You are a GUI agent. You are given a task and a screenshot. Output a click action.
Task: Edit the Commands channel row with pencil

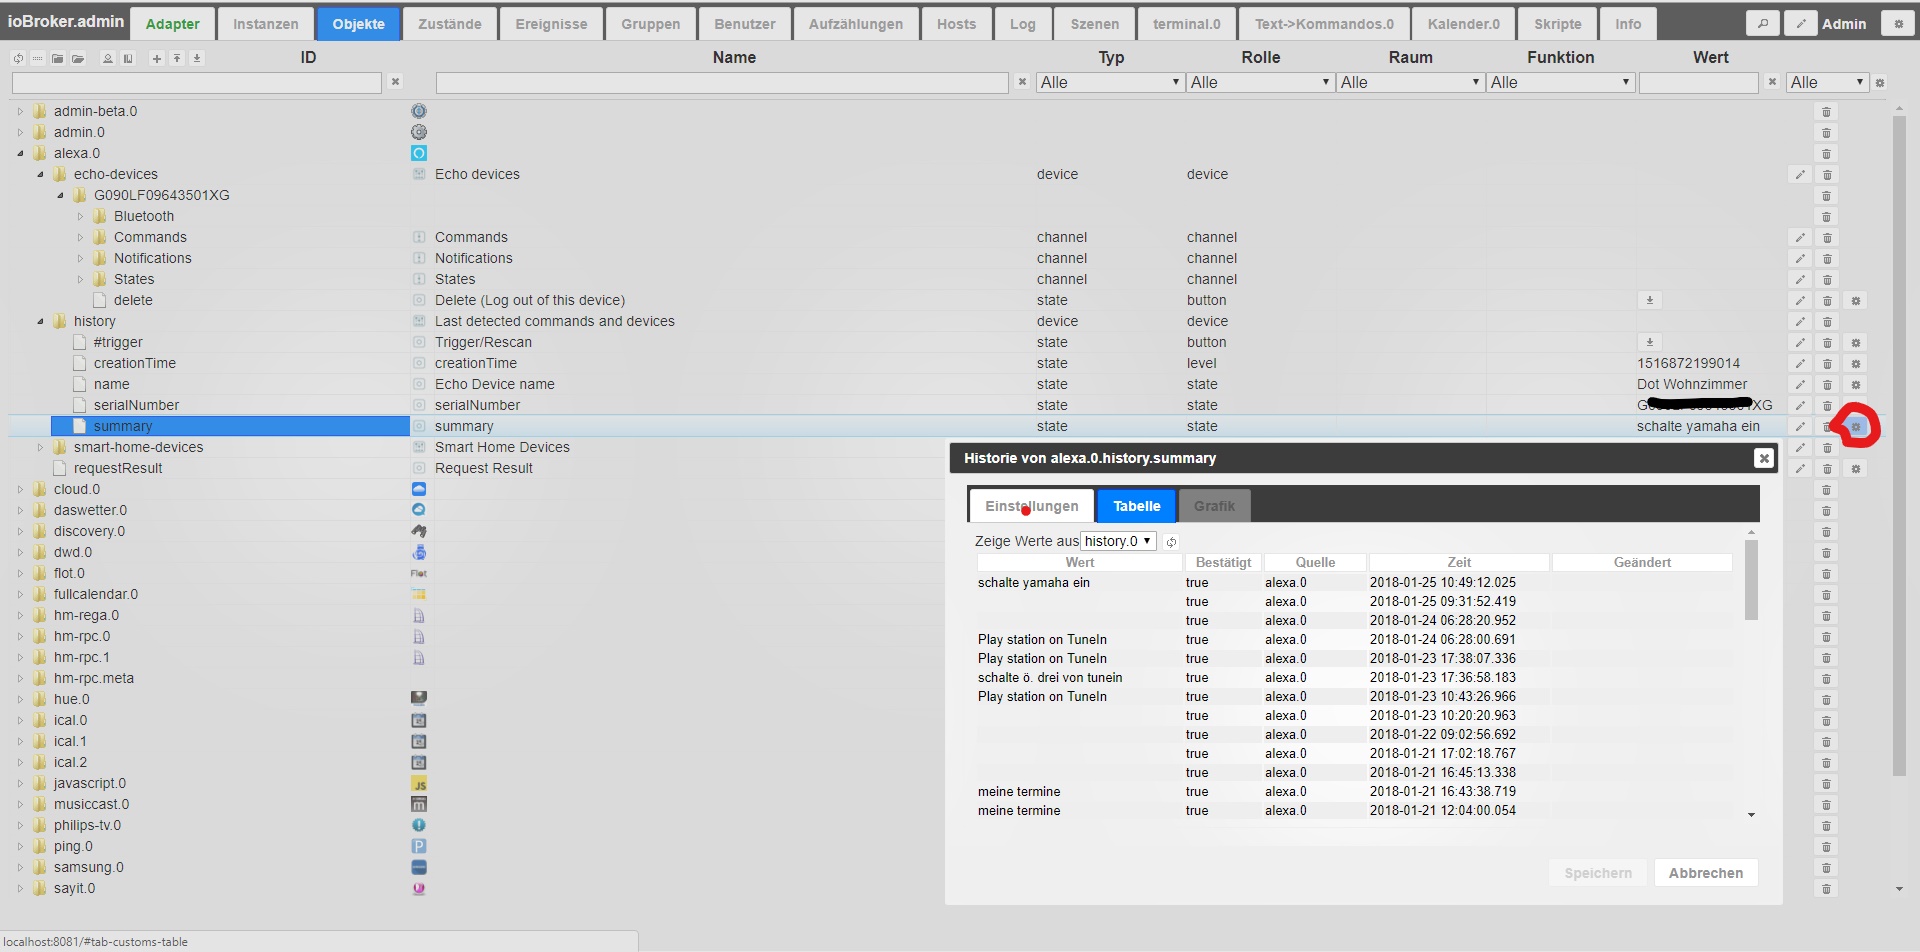click(1800, 238)
